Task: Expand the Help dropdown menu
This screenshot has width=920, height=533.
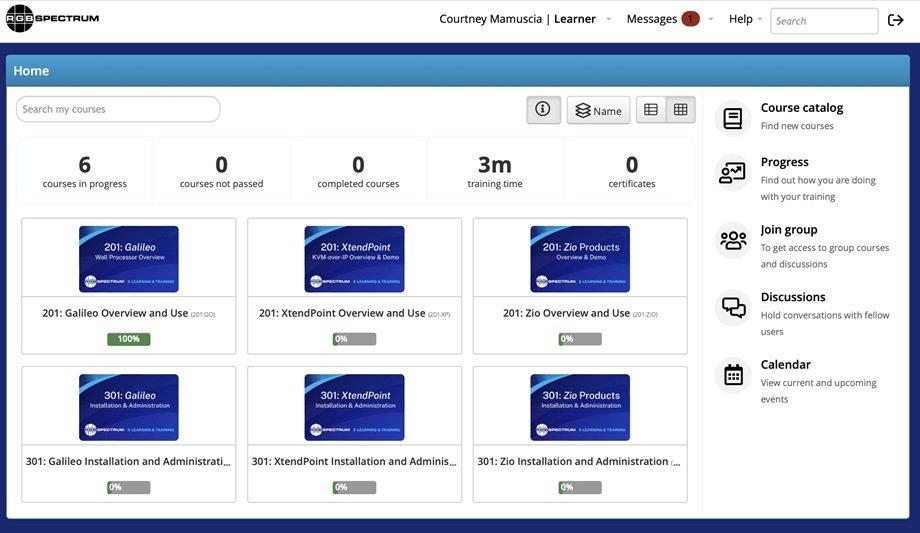Action: point(745,19)
